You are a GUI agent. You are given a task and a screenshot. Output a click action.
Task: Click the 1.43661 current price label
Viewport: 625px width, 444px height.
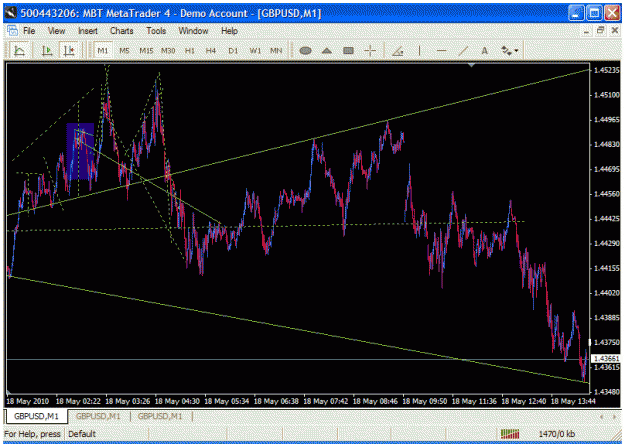pyautogui.click(x=606, y=359)
